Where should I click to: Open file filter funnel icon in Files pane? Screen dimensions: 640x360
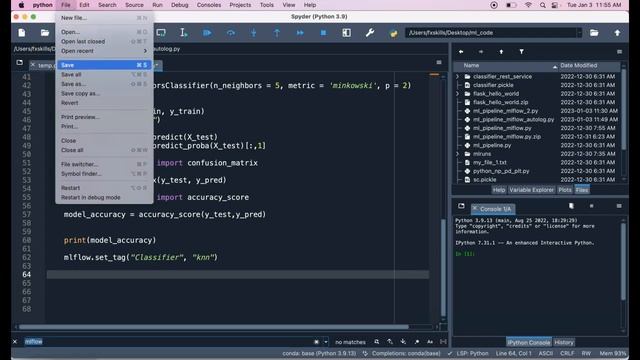[x=521, y=52]
